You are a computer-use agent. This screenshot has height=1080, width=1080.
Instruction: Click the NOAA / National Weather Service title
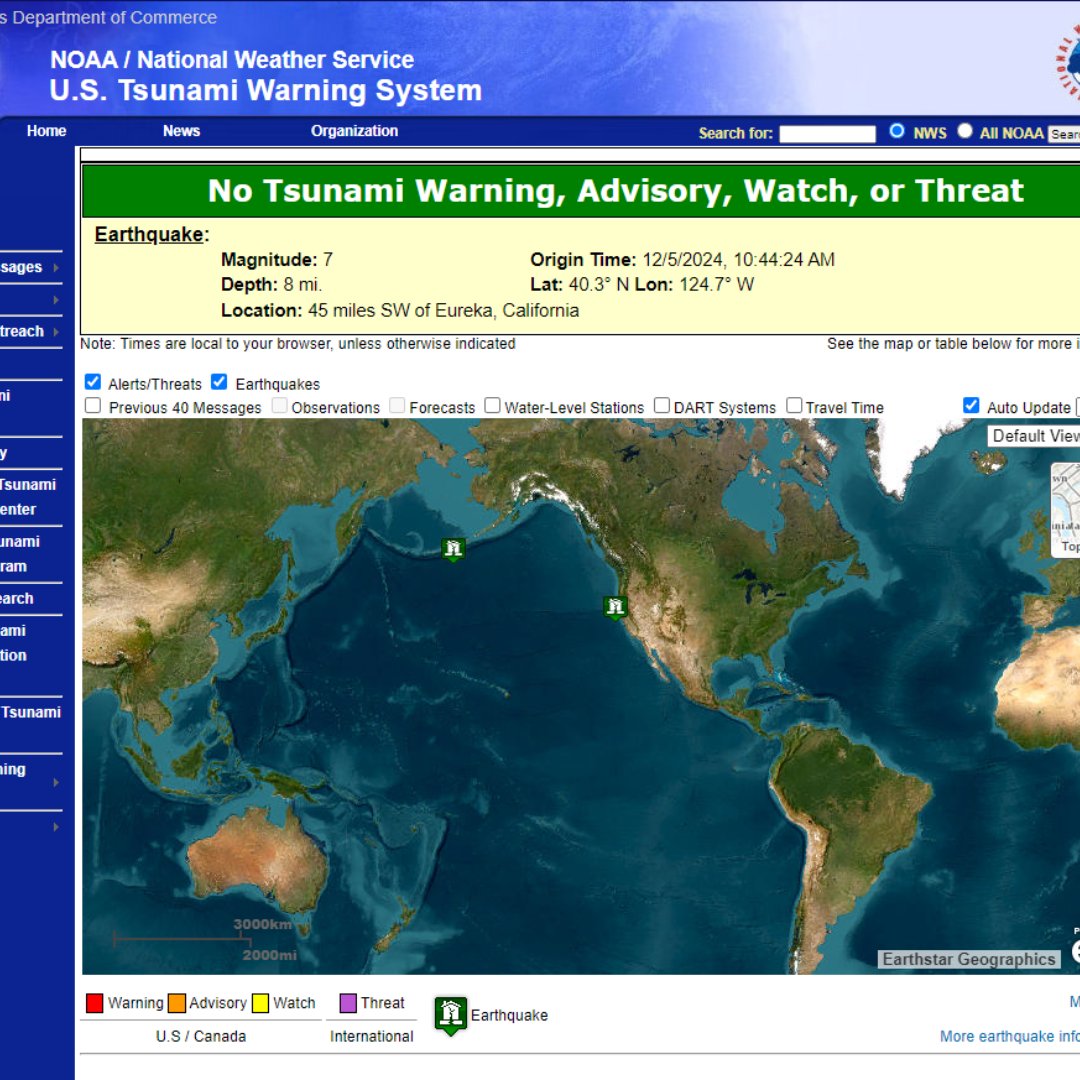[x=232, y=60]
